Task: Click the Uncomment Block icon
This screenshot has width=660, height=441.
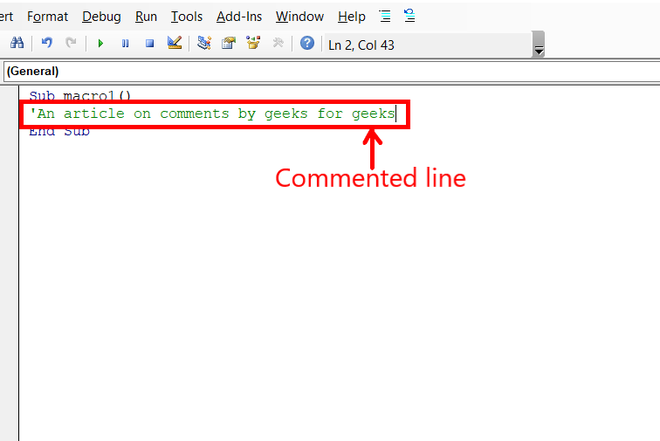Action: pyautogui.click(x=410, y=16)
